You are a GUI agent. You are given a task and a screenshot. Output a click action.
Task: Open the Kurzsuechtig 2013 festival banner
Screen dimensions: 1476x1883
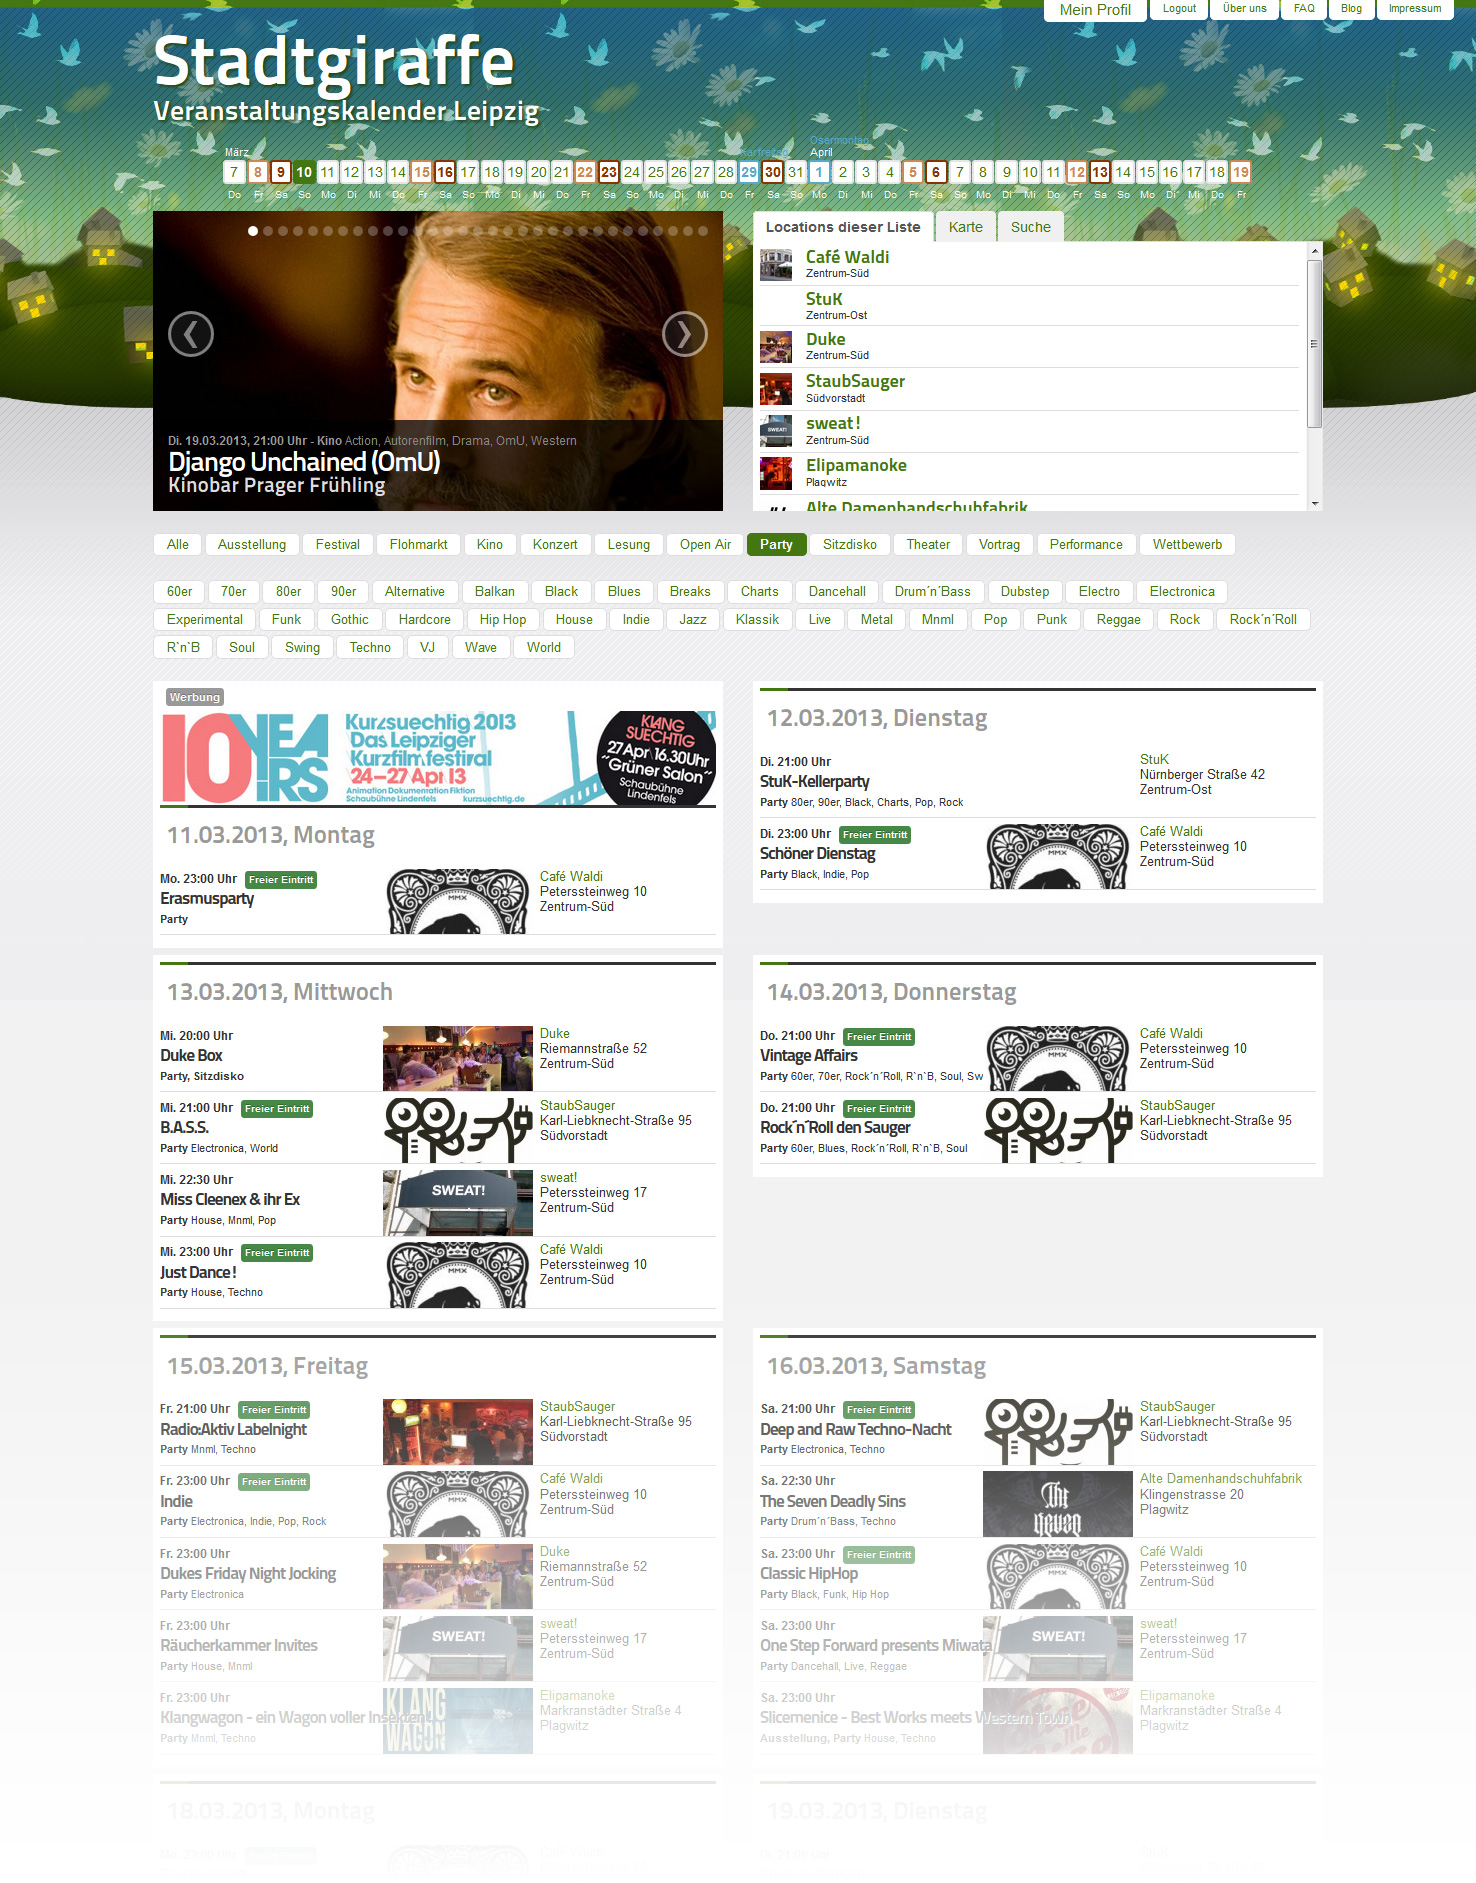438,758
